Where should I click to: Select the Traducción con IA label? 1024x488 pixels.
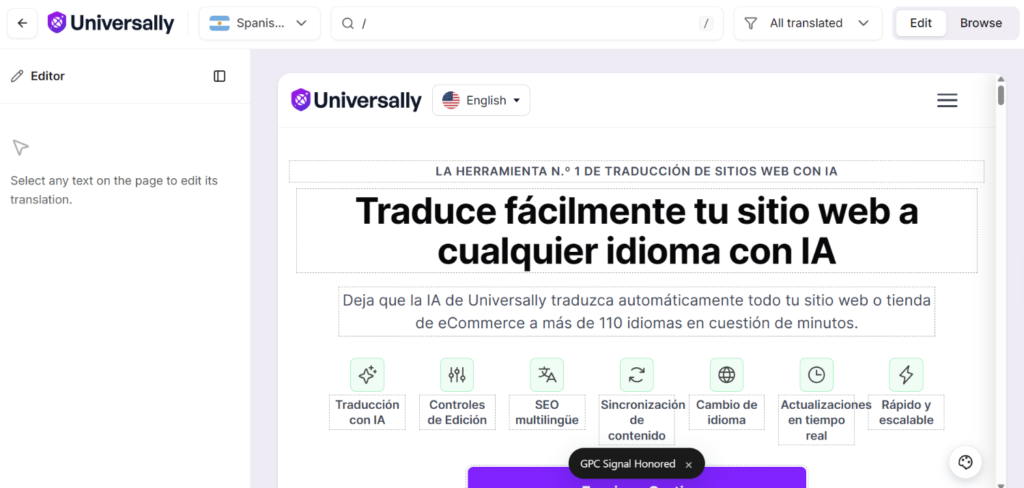(367, 412)
